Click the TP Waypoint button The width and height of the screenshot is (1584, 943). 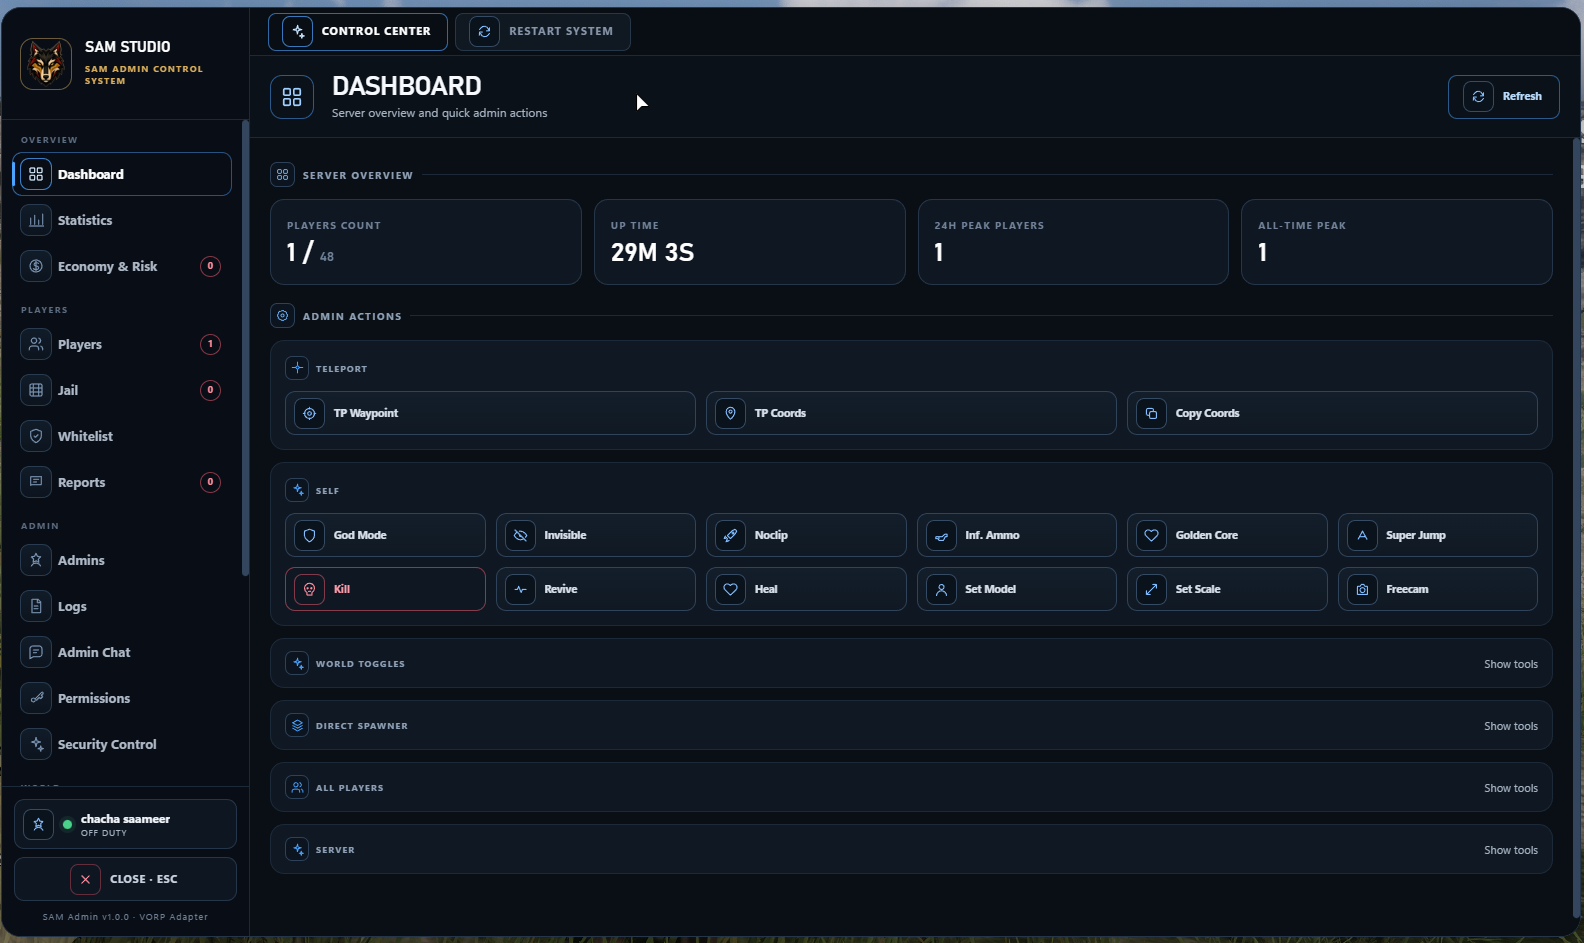point(490,413)
